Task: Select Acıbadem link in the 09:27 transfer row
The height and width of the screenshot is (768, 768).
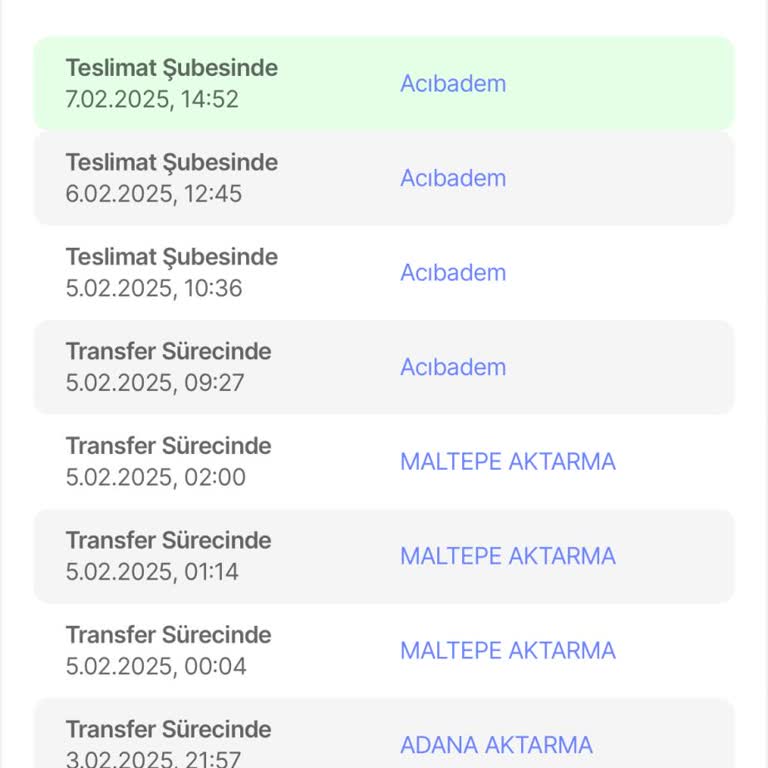Action: pos(453,367)
